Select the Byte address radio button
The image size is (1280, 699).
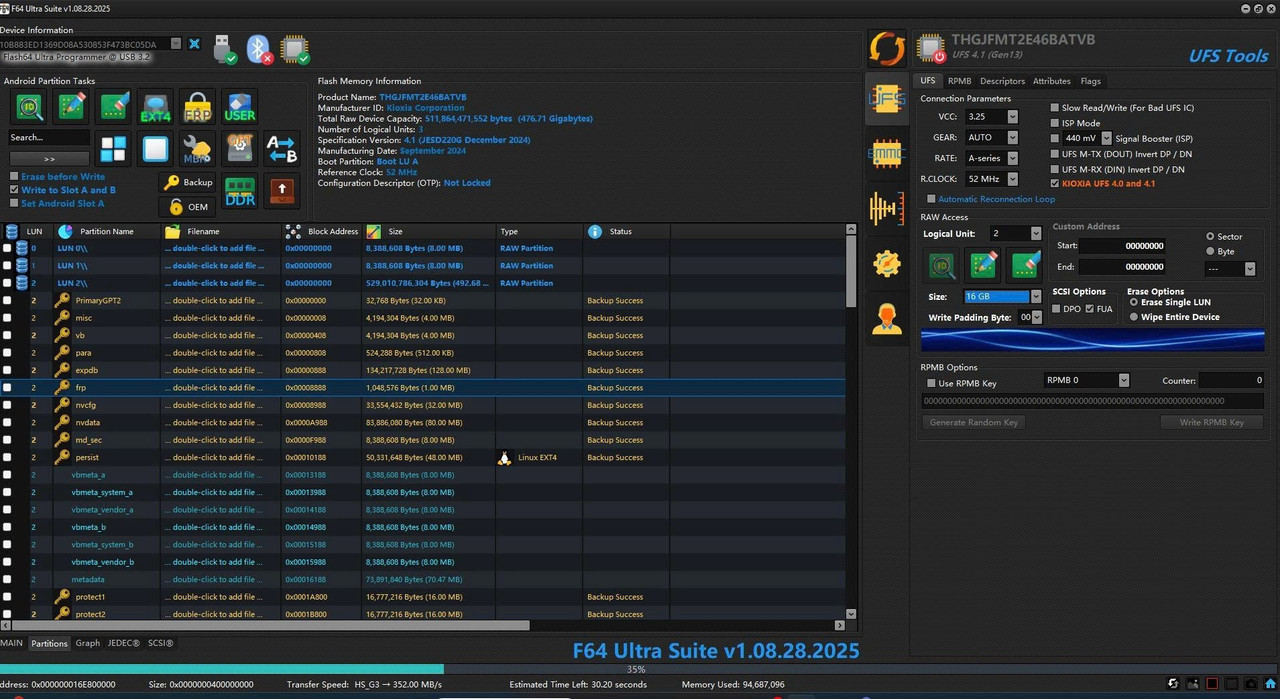click(x=1211, y=251)
